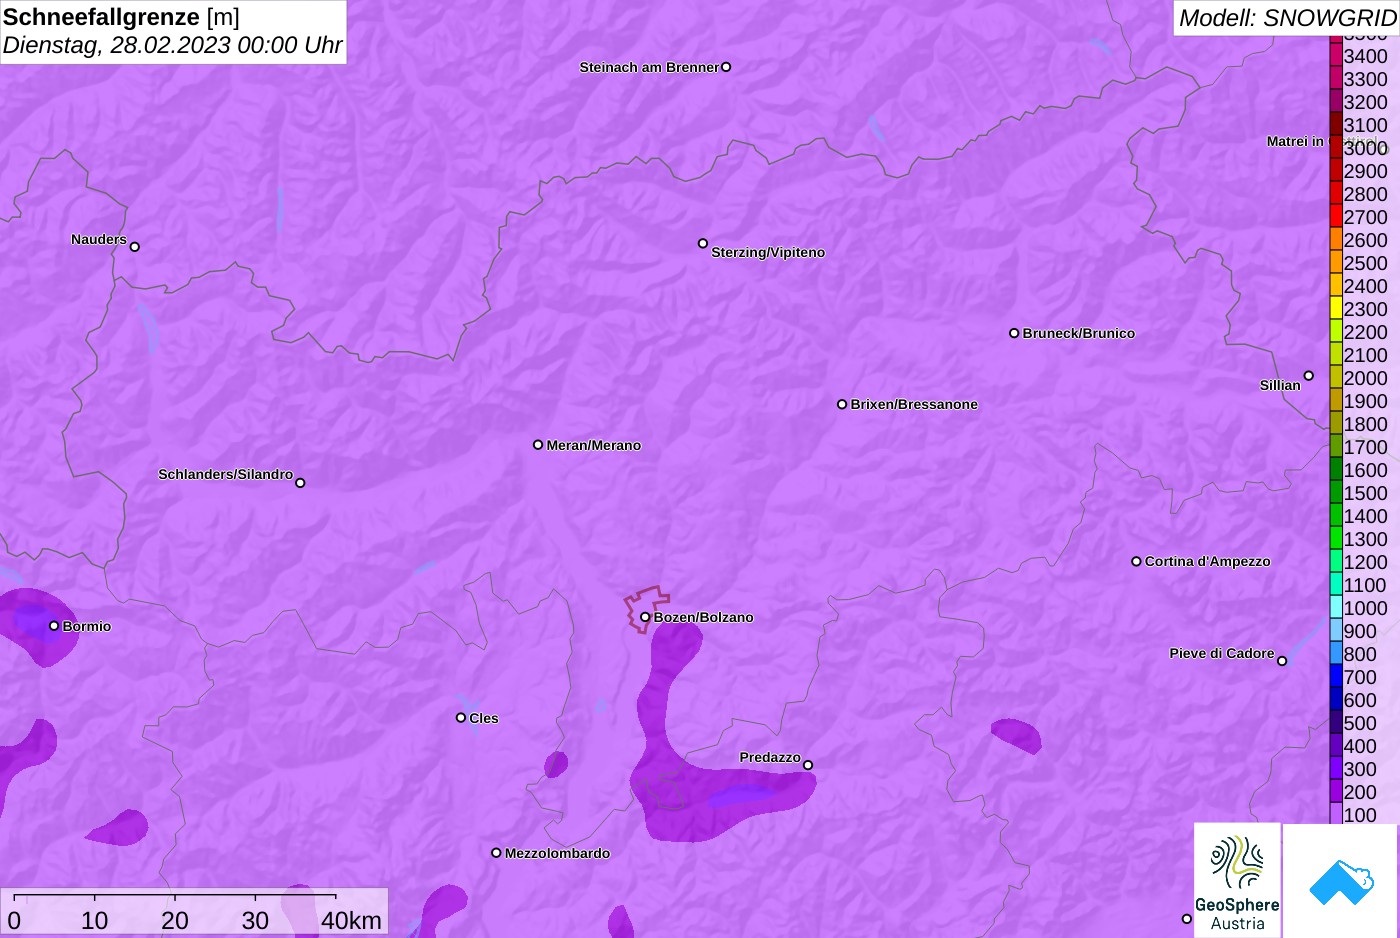The image size is (1400, 938).
Task: Select the Cortina d'Ampezzo marker
Action: (x=1136, y=561)
